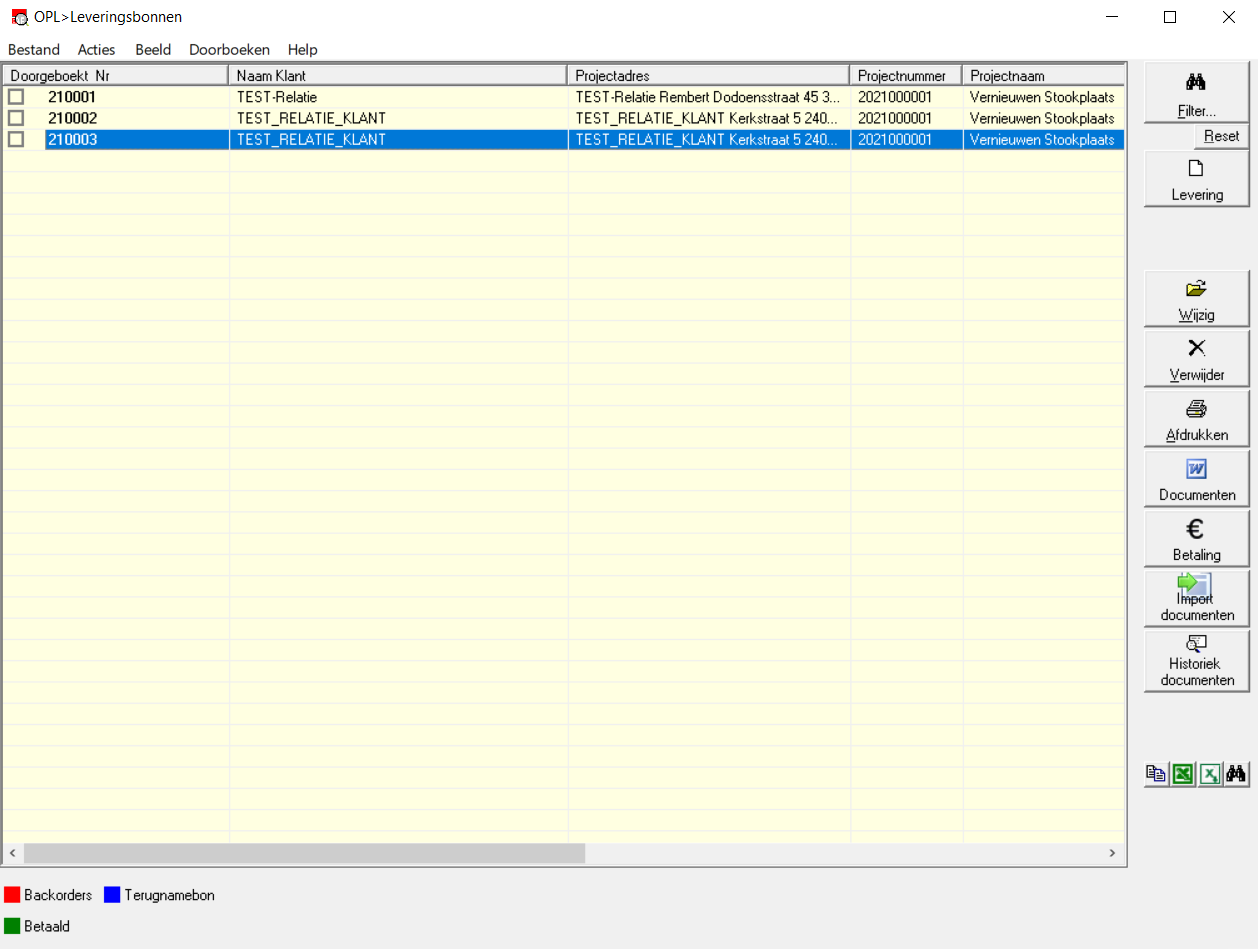Sort by Naam Klant column header
This screenshot has height=949, width=1258.
[399, 76]
